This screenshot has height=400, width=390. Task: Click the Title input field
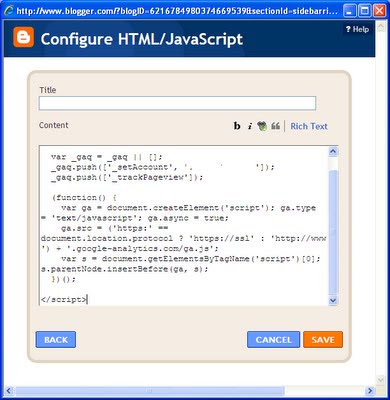point(177,103)
